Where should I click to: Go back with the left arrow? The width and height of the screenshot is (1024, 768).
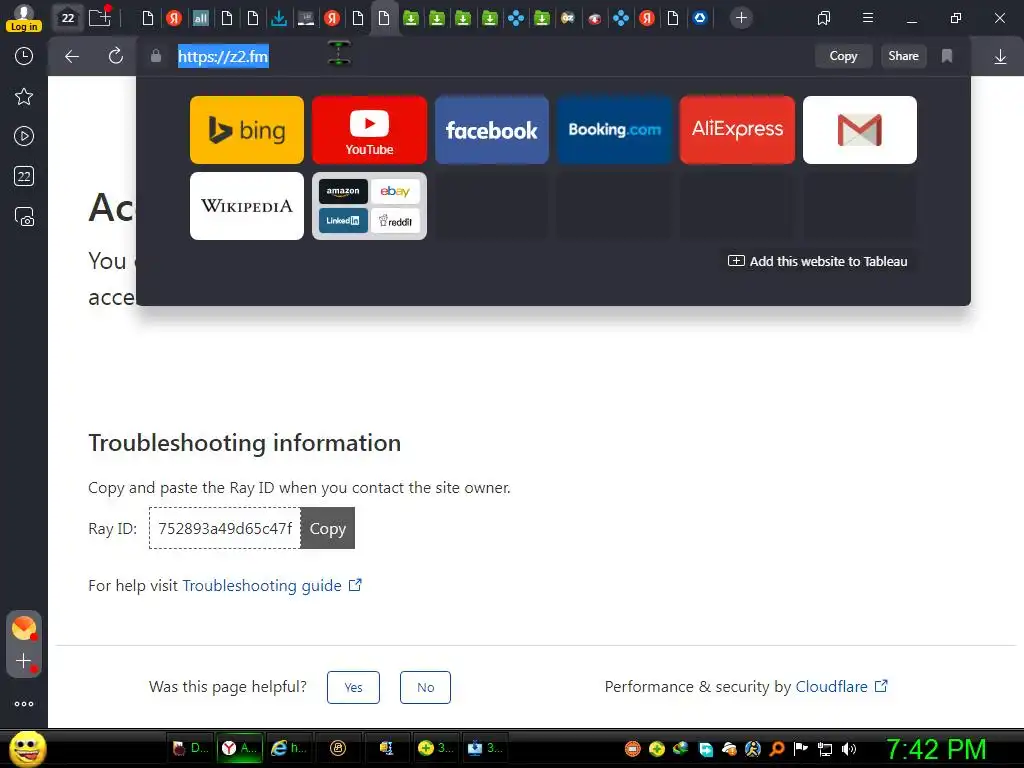[72, 56]
